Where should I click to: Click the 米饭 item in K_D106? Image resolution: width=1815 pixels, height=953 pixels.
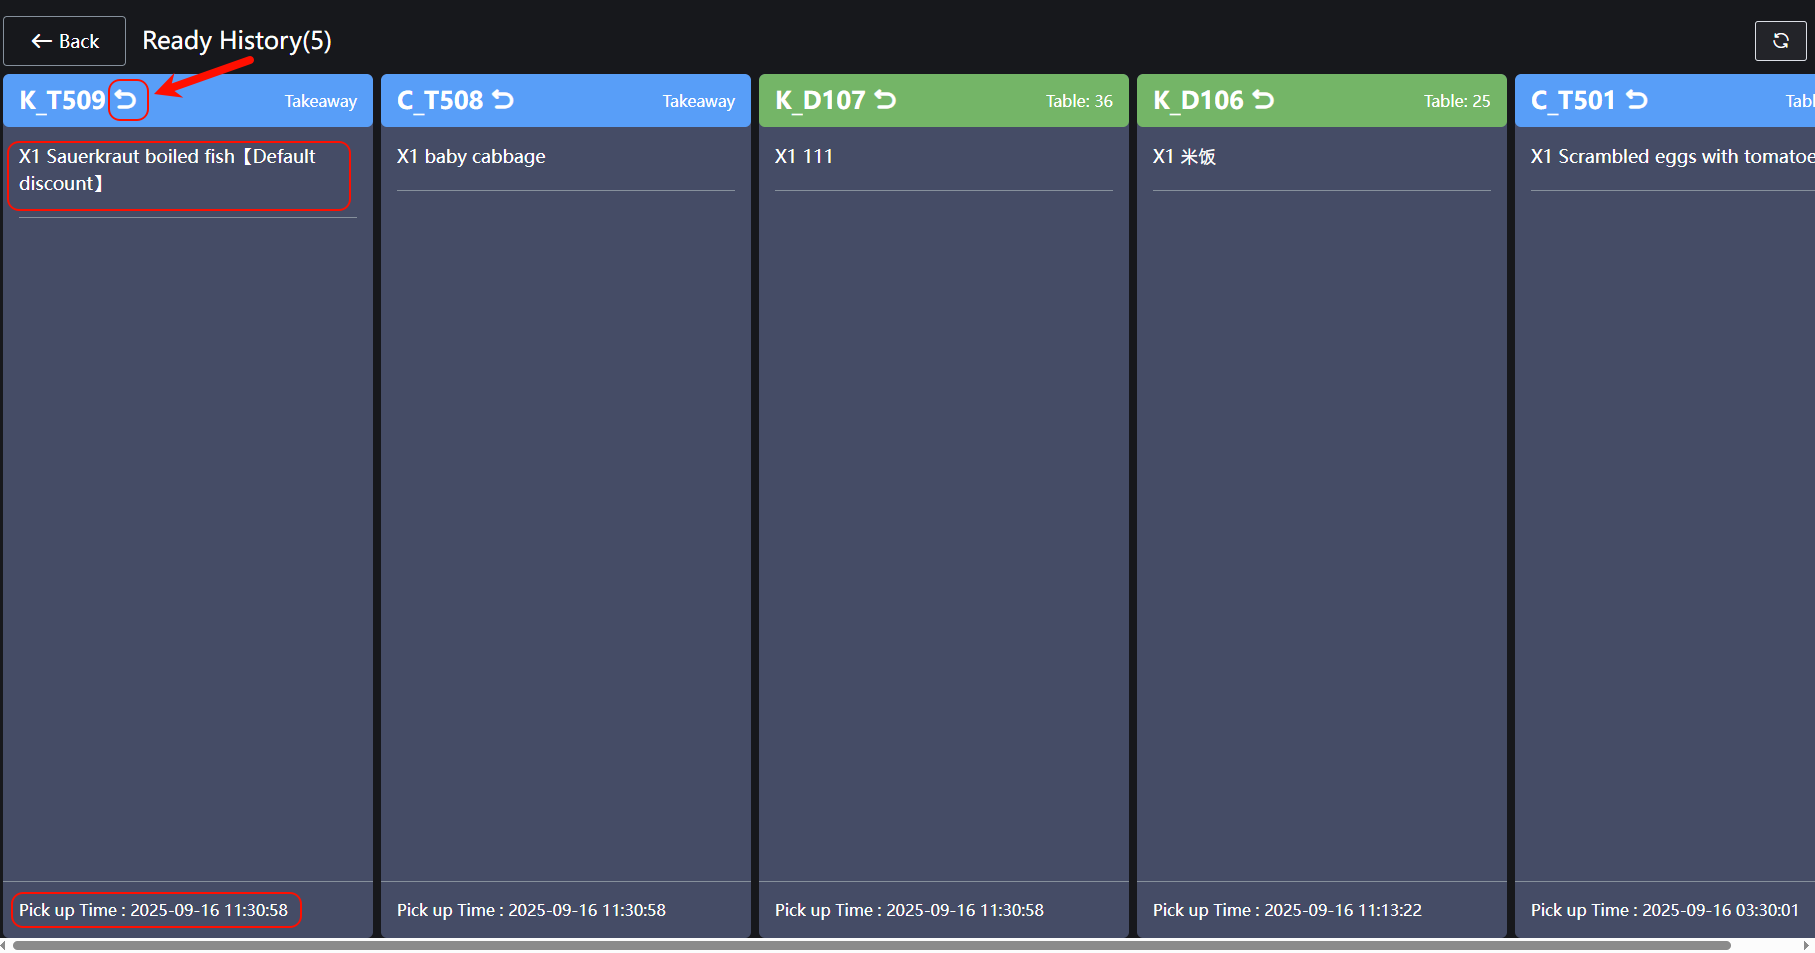[1184, 157]
